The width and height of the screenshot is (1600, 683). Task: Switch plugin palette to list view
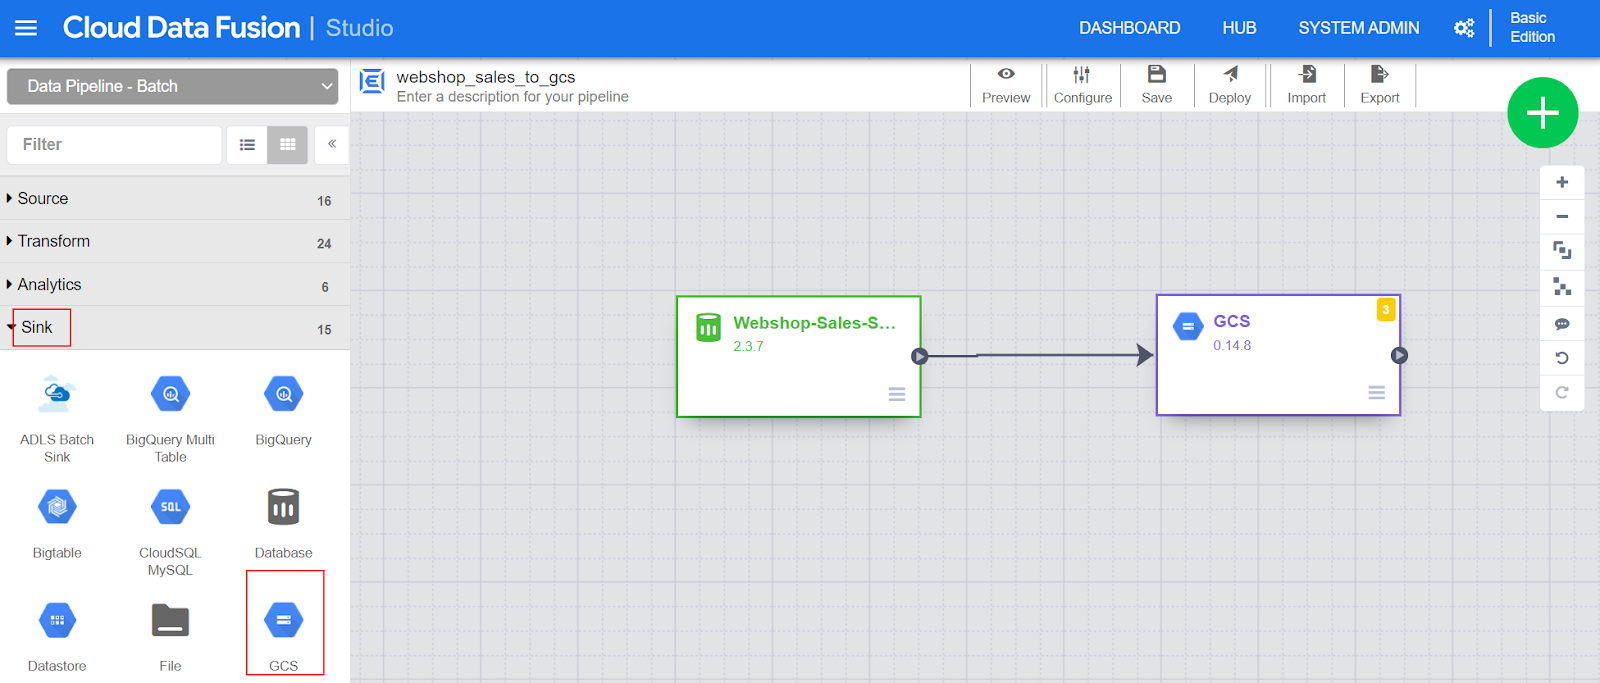[247, 145]
